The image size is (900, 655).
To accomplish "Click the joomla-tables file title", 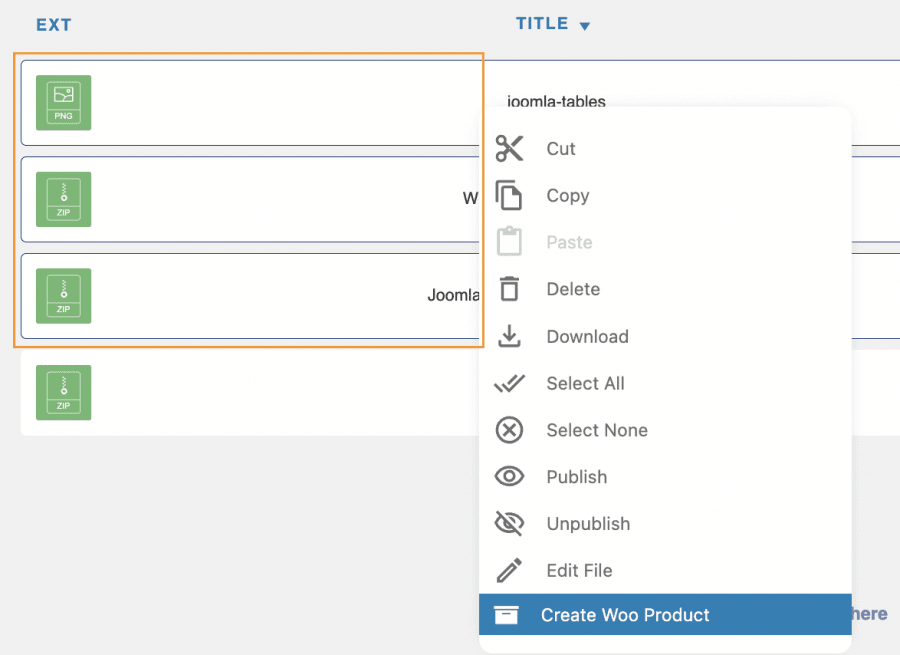I will (556, 101).
